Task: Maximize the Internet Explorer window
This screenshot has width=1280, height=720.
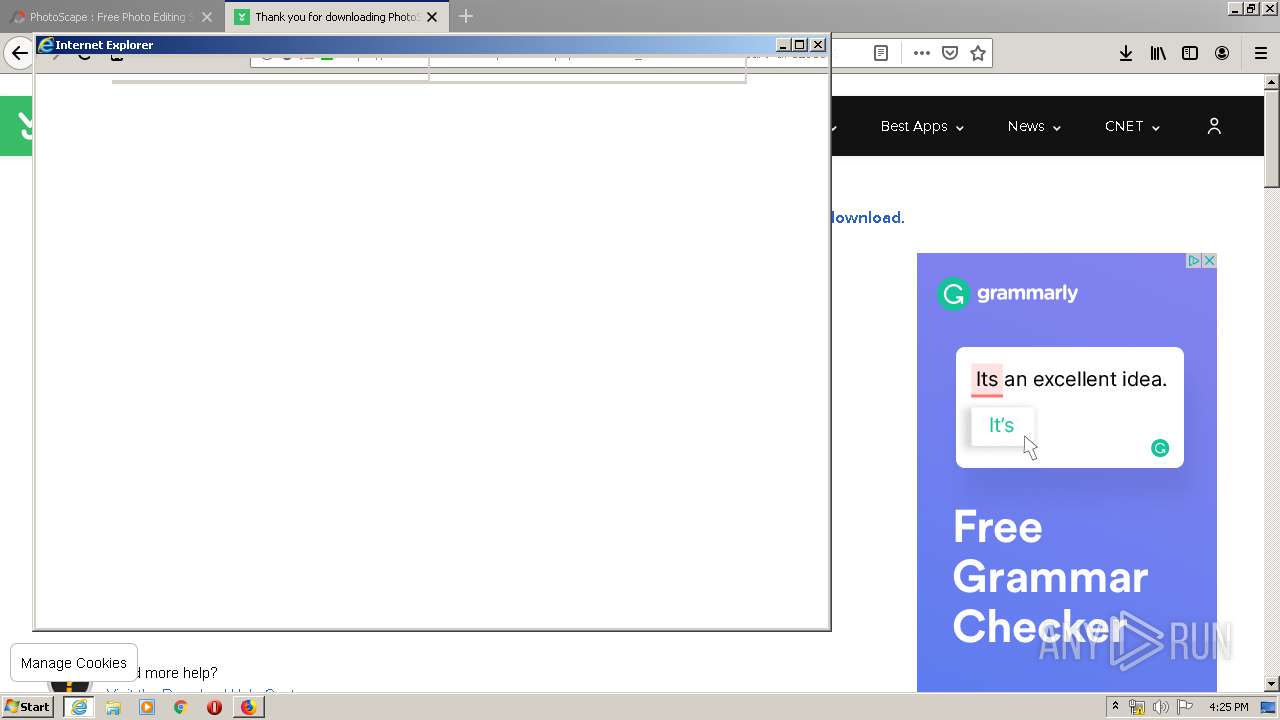Action: 799,45
